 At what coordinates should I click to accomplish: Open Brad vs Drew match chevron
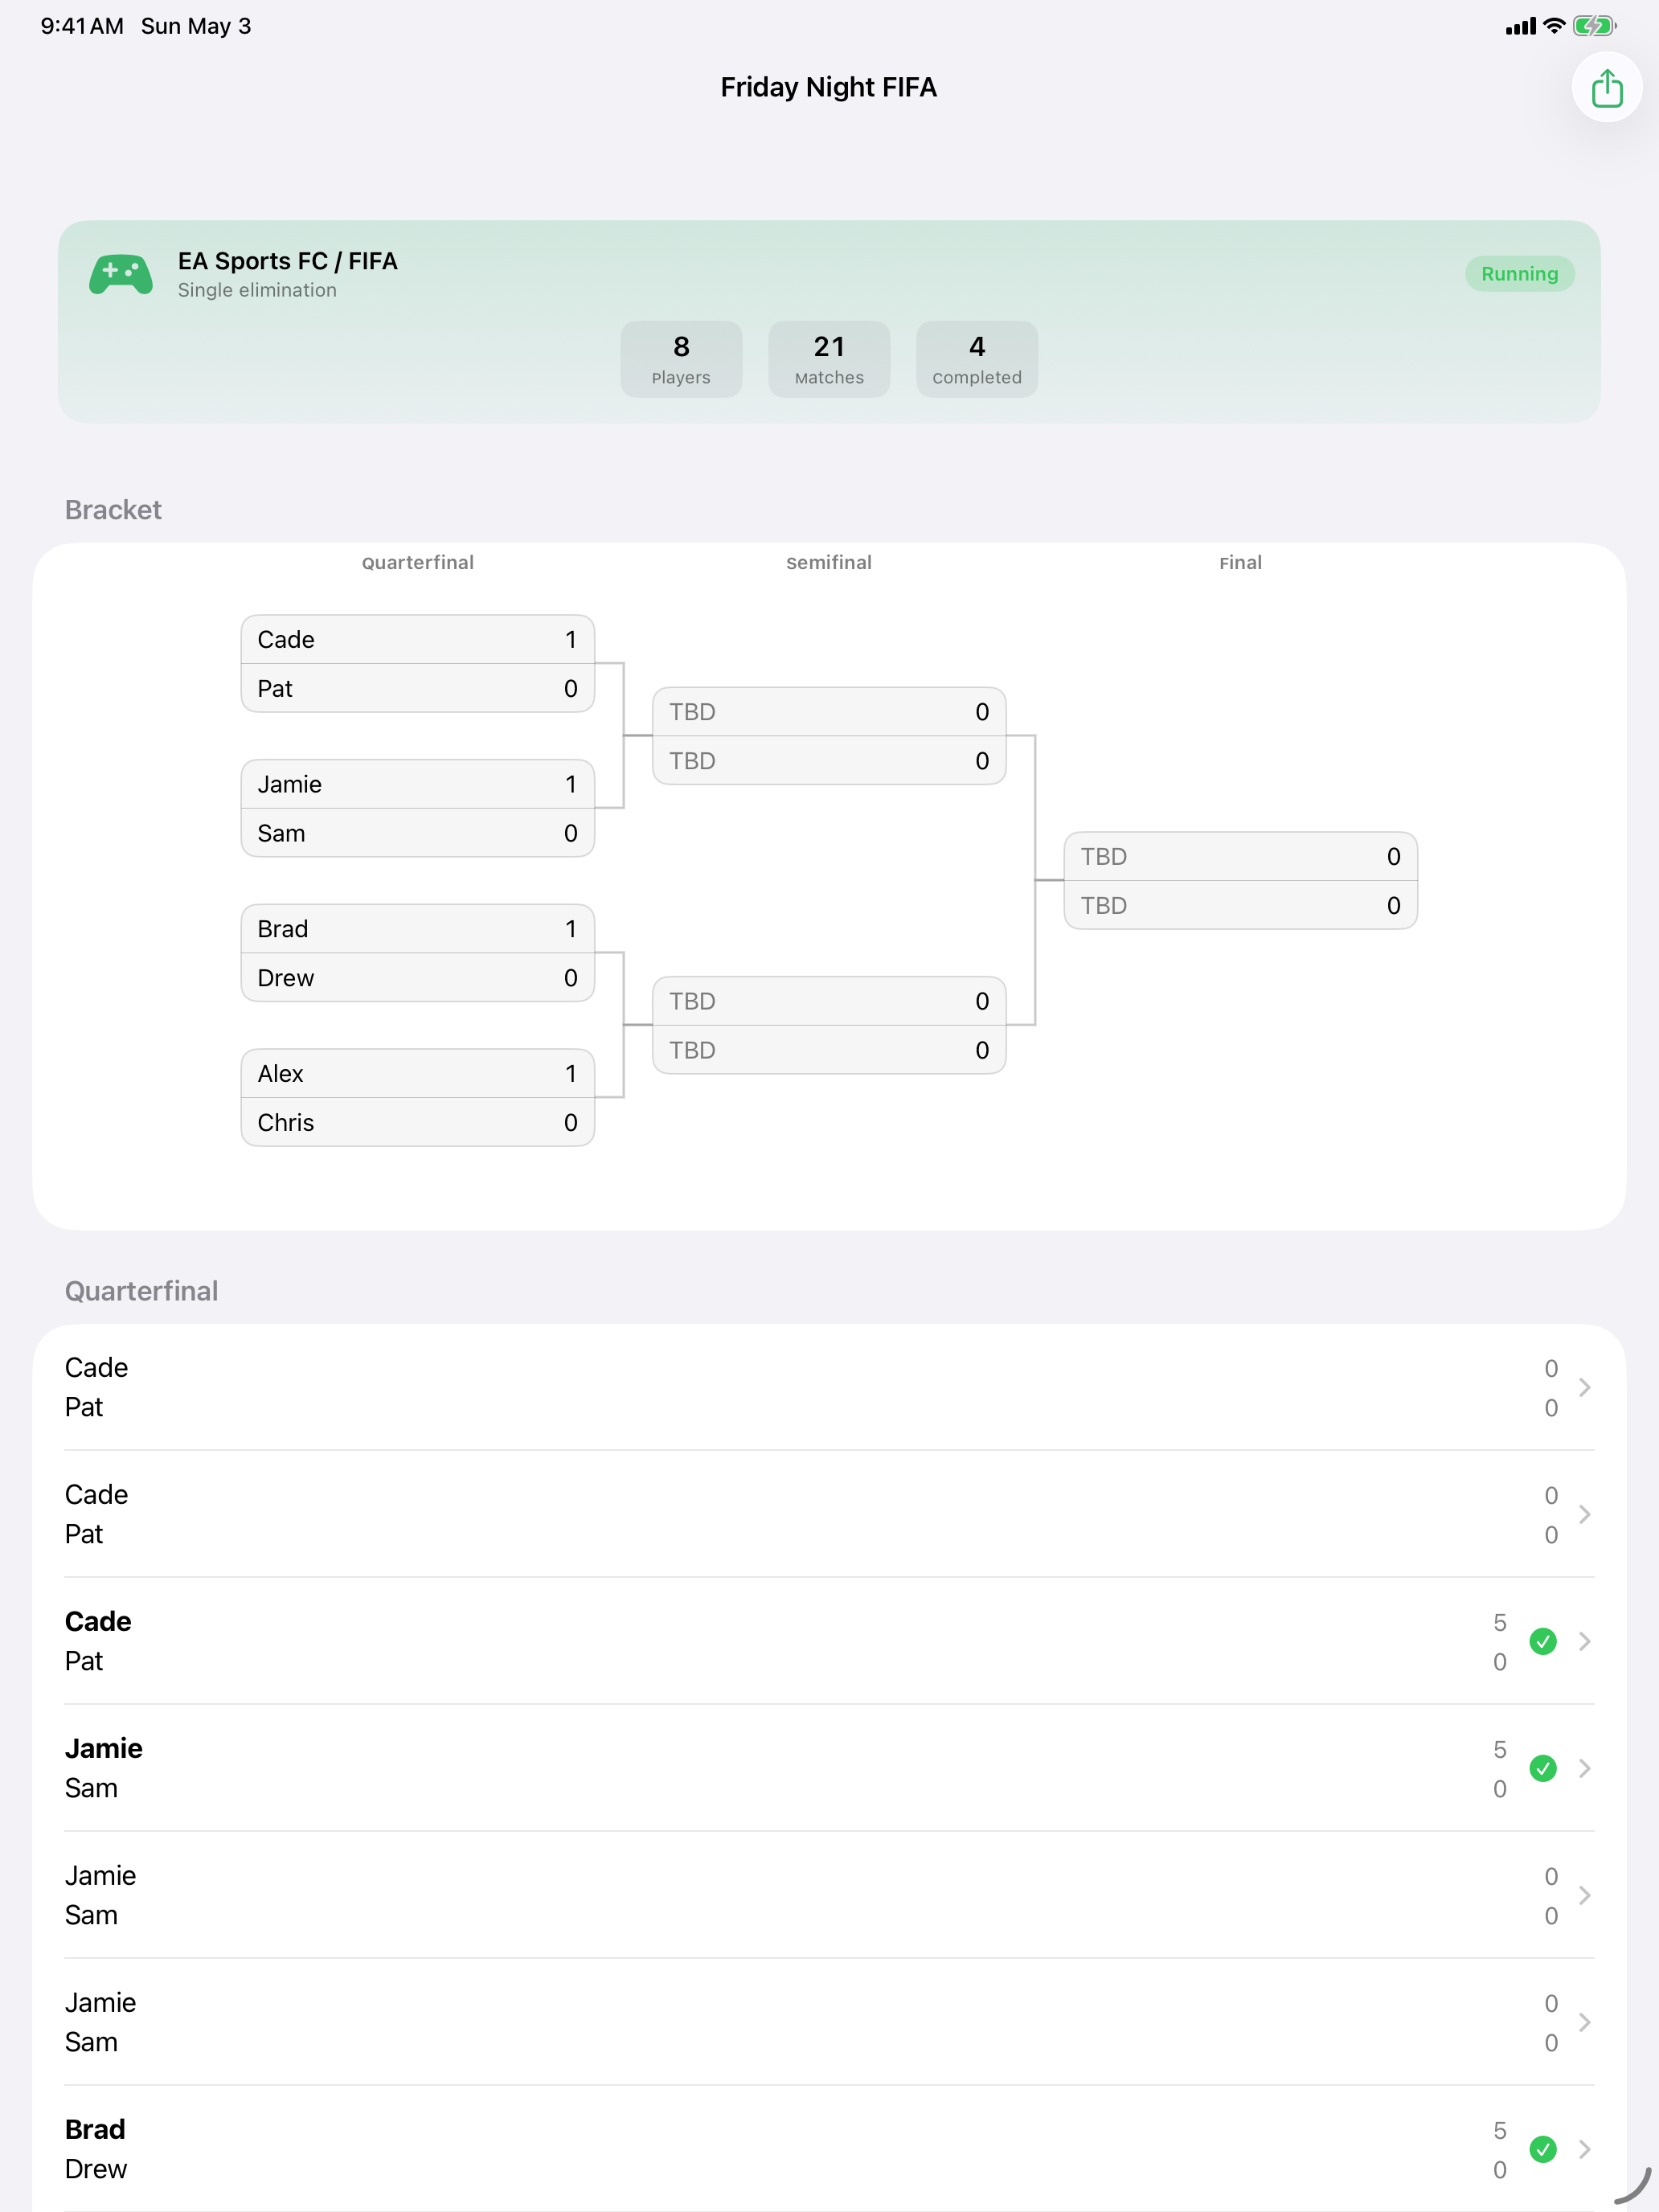[1585, 2149]
